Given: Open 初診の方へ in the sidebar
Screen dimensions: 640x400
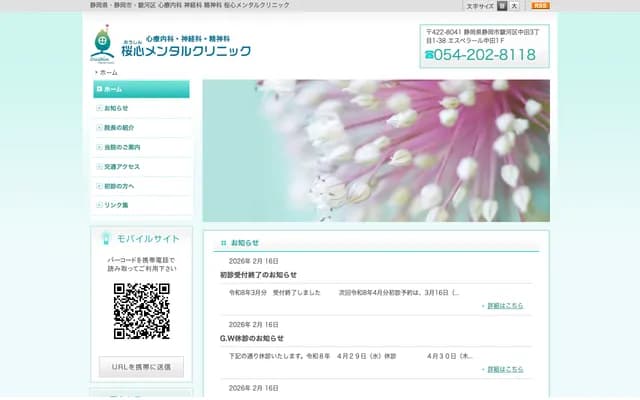Looking at the screenshot, I should click(141, 186).
